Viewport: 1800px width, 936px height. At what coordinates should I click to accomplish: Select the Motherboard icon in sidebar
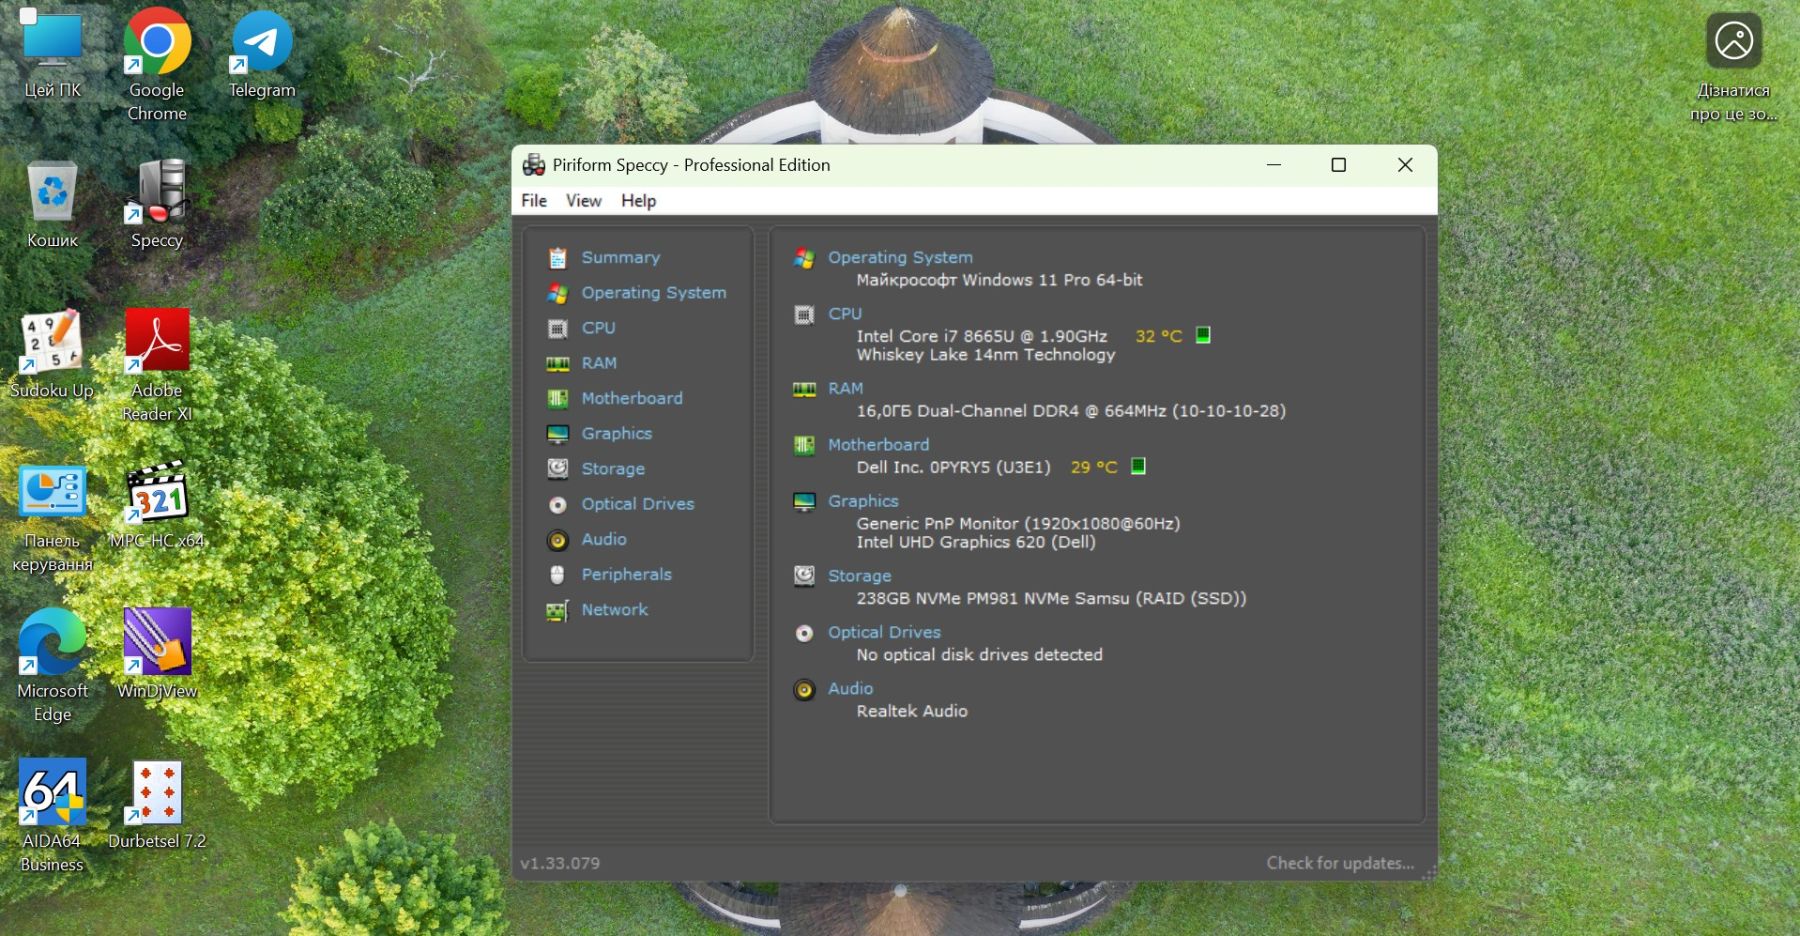coord(557,399)
